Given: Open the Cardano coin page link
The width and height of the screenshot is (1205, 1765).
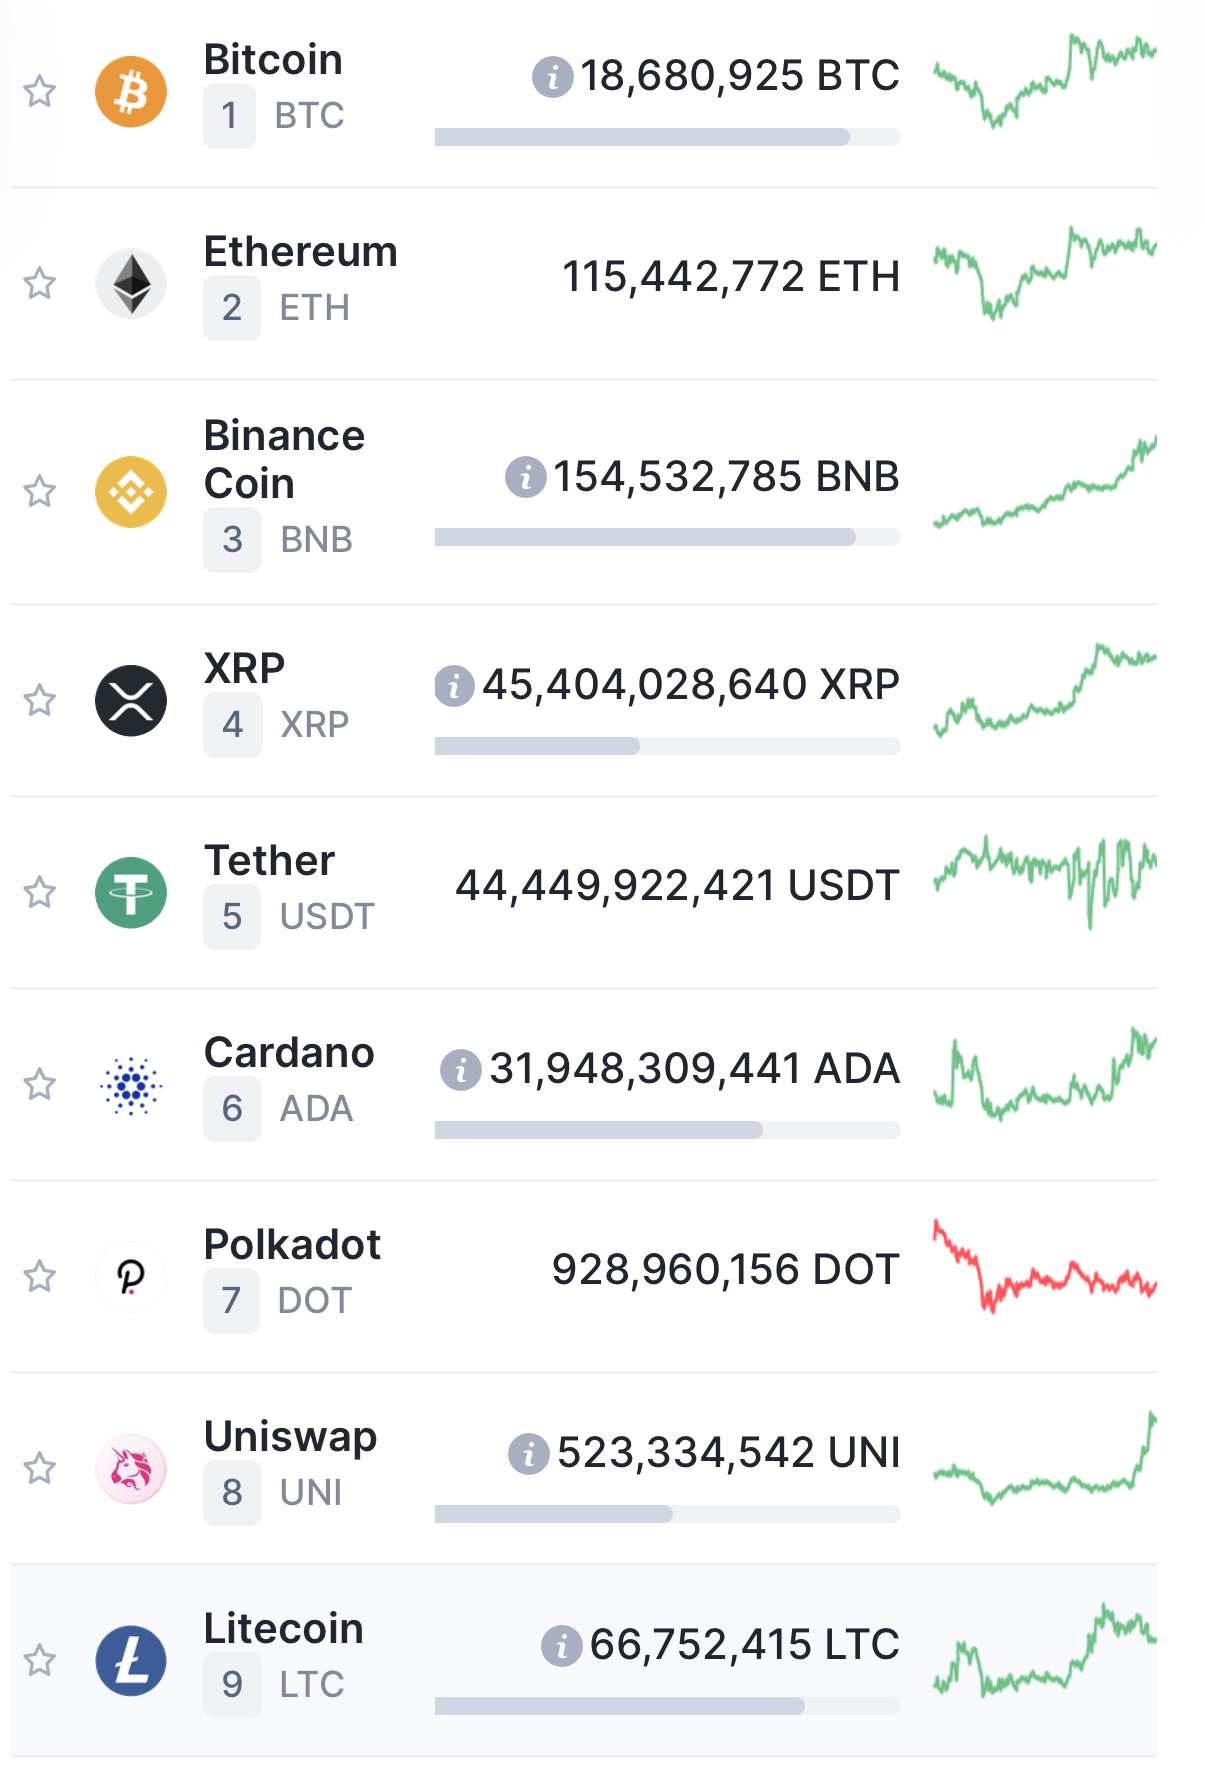Looking at the screenshot, I should [x=289, y=1053].
